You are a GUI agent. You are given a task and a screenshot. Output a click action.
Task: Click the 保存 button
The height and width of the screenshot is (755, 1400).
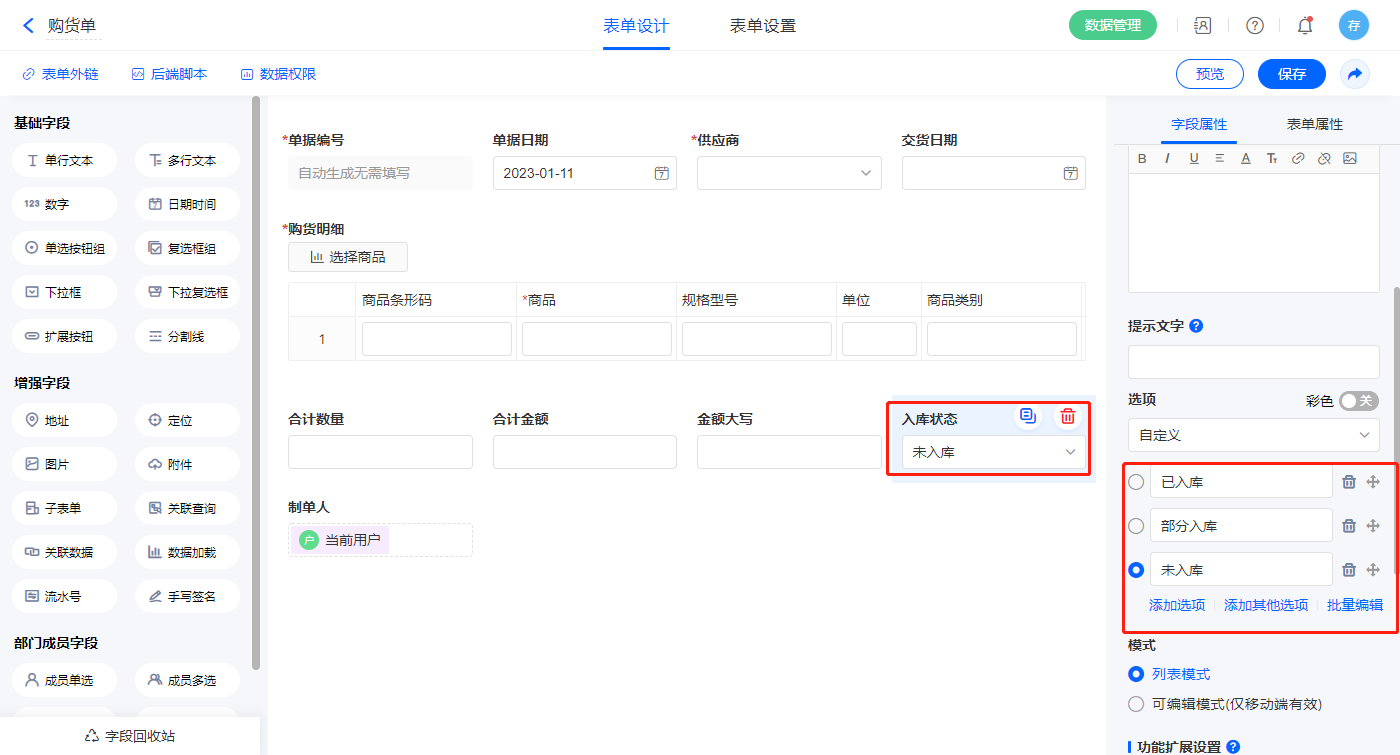coord(1291,74)
